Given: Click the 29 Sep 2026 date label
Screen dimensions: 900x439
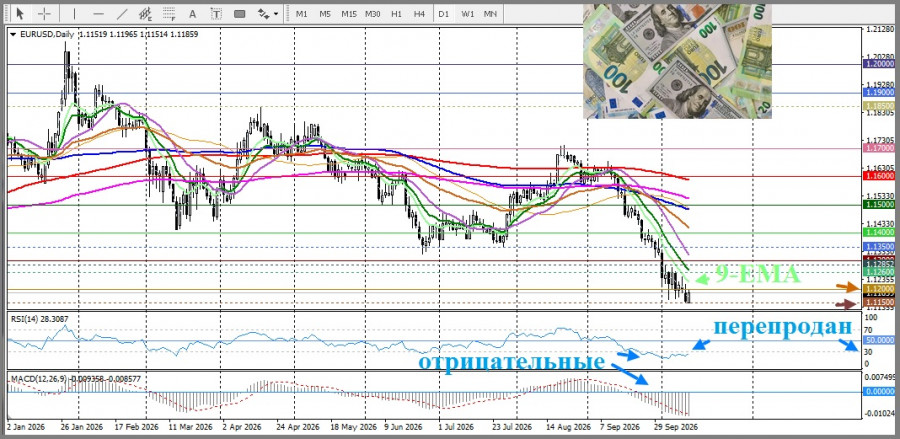Looking at the screenshot, I should pyautogui.click(x=676, y=428).
